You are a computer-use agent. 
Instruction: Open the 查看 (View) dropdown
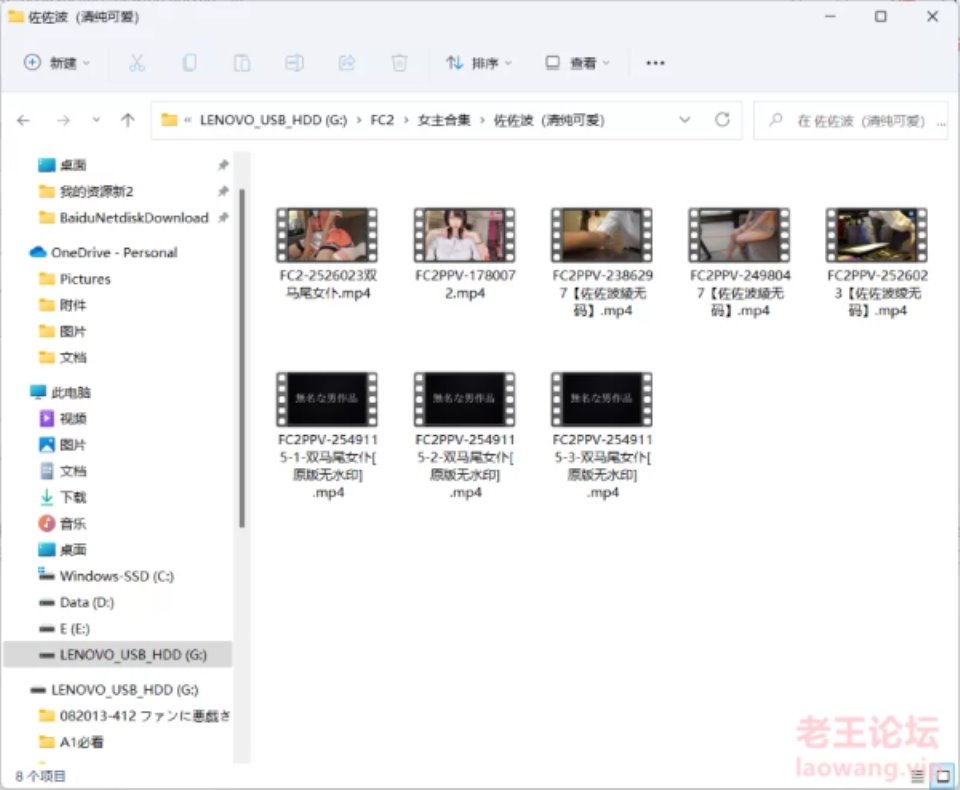pyautogui.click(x=577, y=62)
